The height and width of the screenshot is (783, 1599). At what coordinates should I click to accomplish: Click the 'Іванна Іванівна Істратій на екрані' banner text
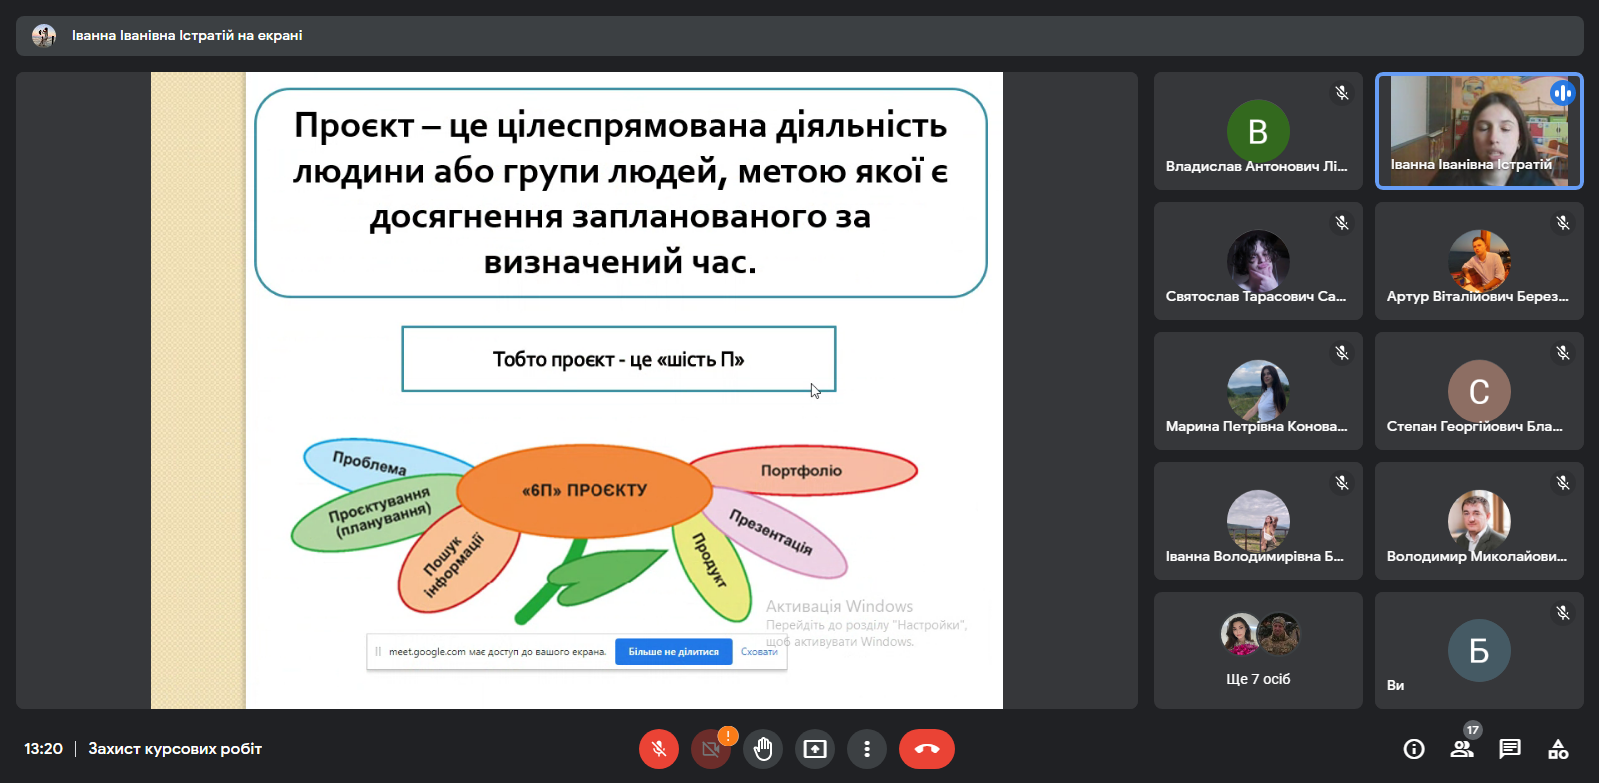[187, 36]
